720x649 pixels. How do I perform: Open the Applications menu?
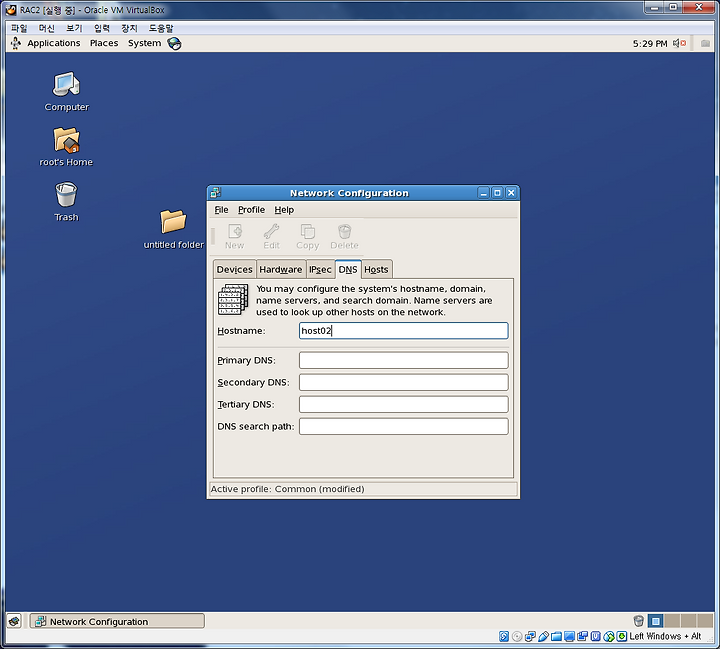coord(54,43)
